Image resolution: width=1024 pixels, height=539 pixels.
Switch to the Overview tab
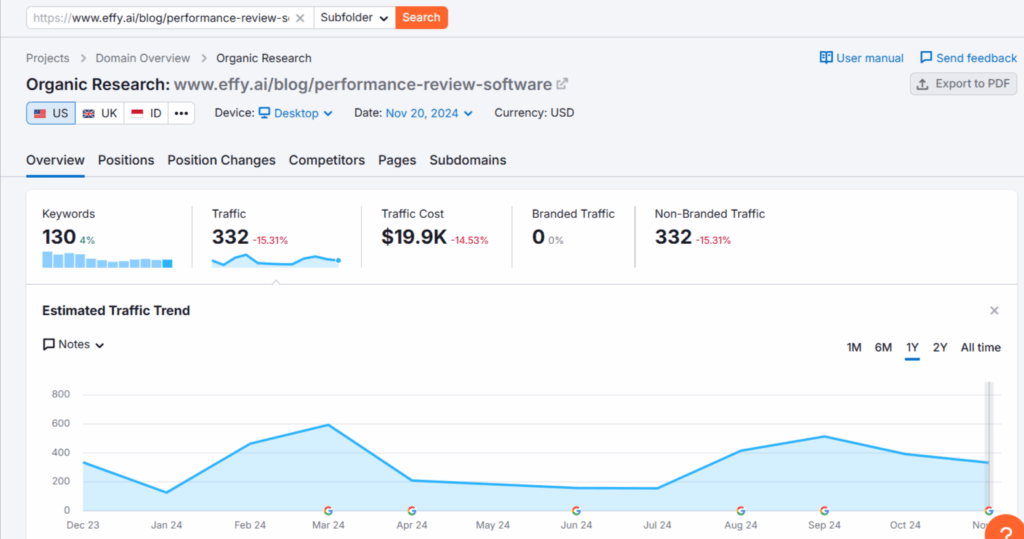(56, 160)
